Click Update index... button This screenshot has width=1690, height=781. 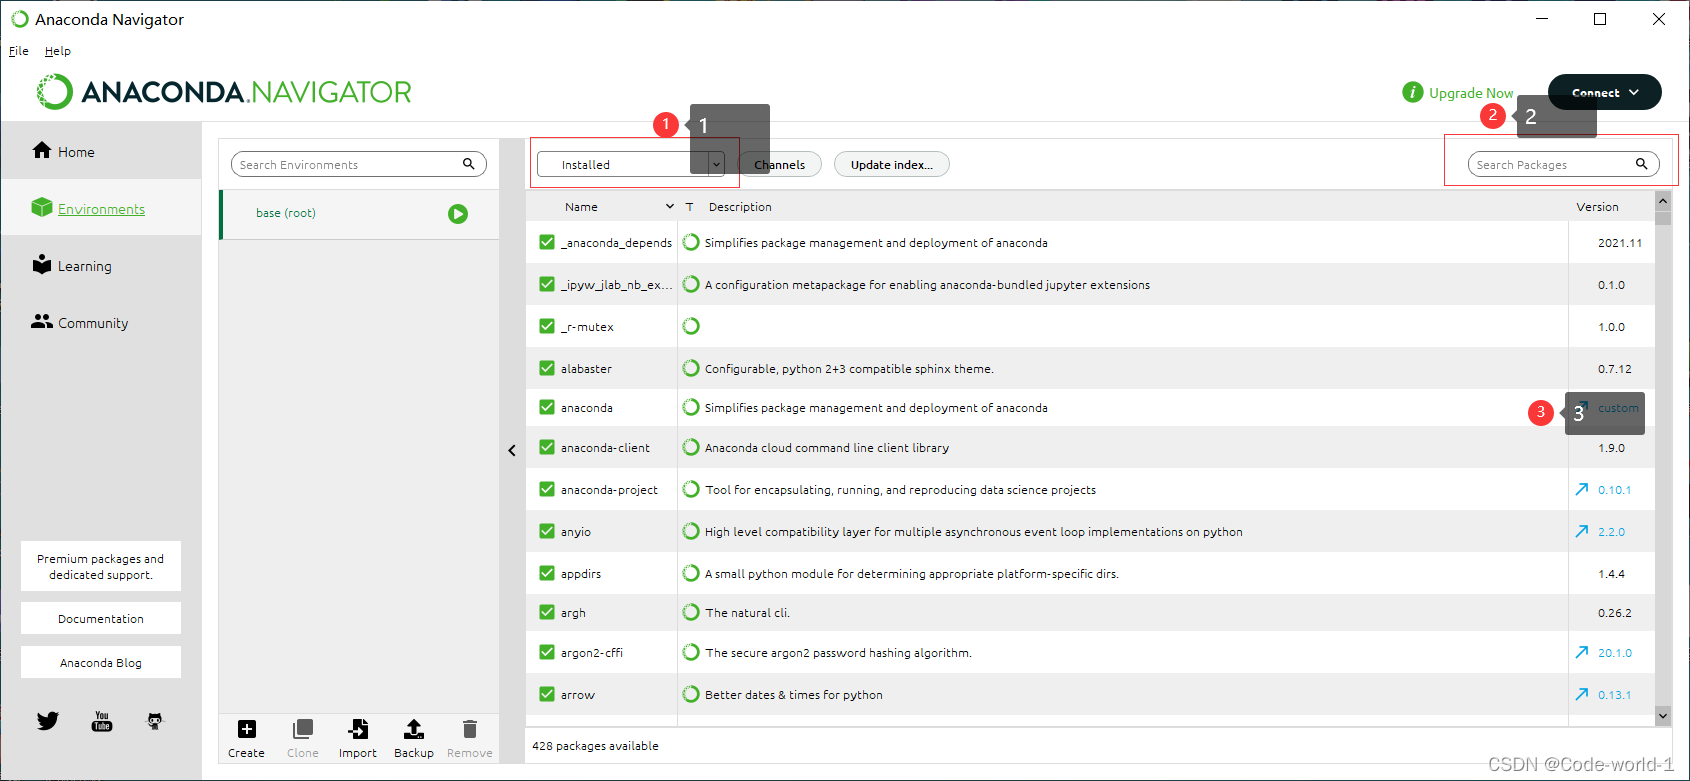tap(892, 164)
